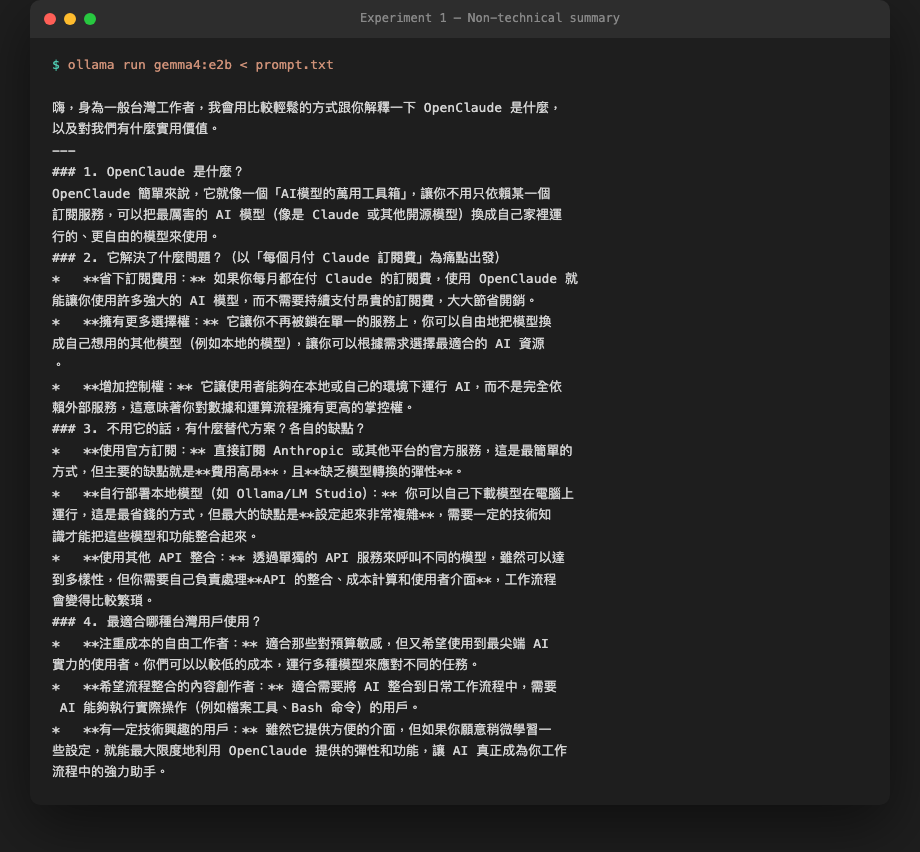Click the bullet '**自行部署本地模型 (如 Ollama/LM Studio)：**'

pyautogui.click(x=240, y=493)
